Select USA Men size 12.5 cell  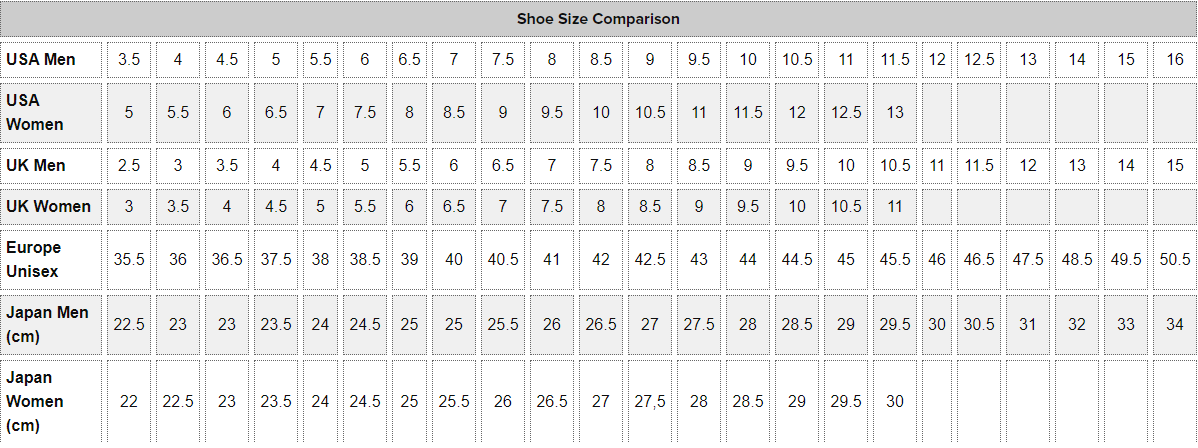pyautogui.click(x=979, y=60)
